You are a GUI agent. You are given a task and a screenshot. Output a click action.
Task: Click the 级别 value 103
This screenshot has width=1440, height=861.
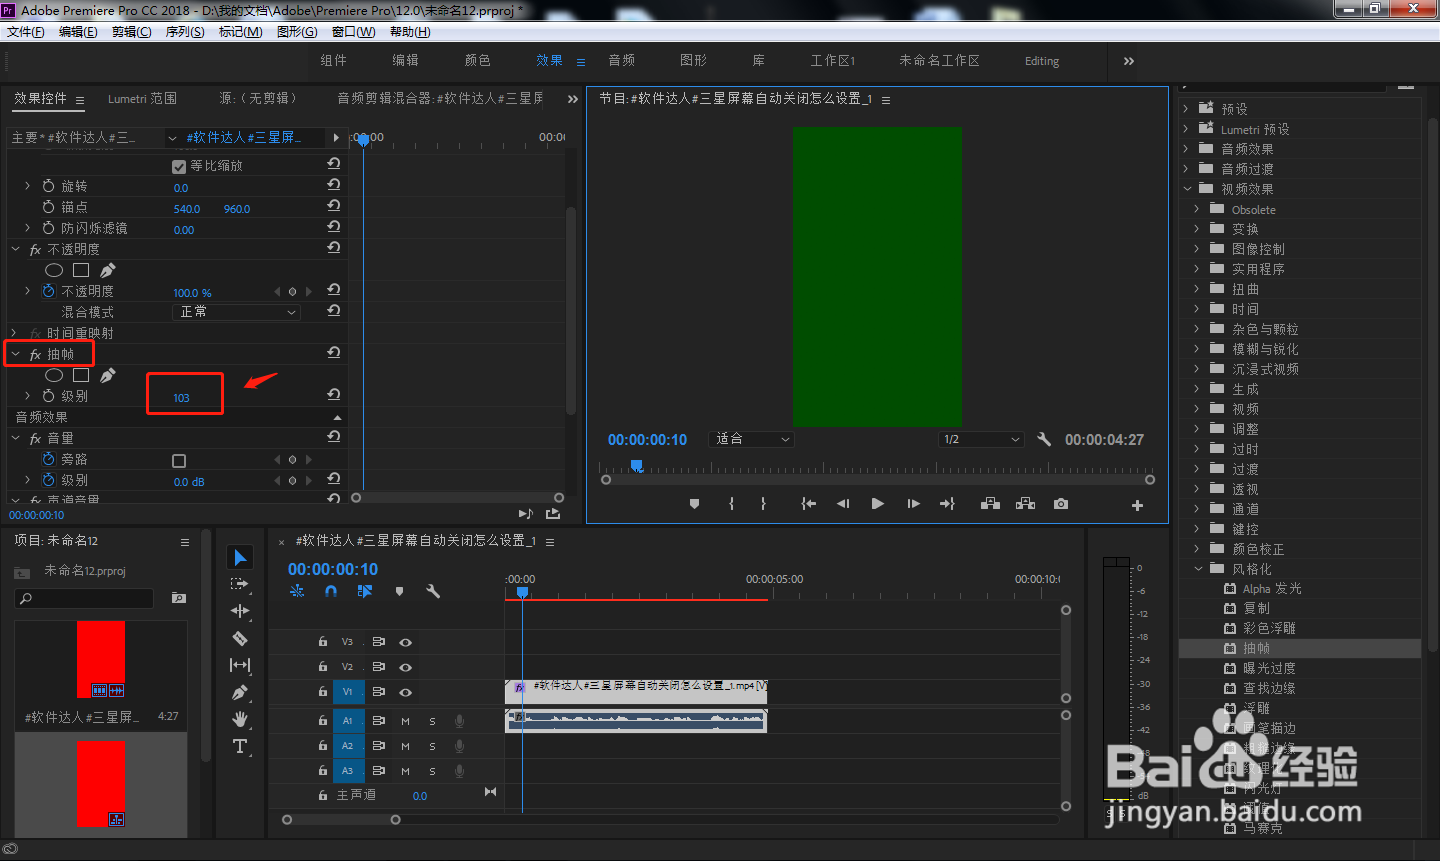[x=181, y=398]
